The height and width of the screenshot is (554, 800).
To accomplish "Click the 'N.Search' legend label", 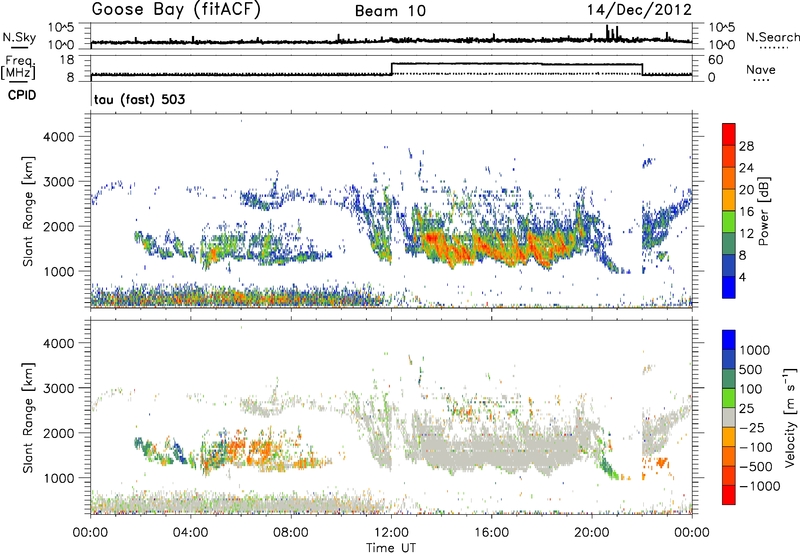I will [x=773, y=37].
